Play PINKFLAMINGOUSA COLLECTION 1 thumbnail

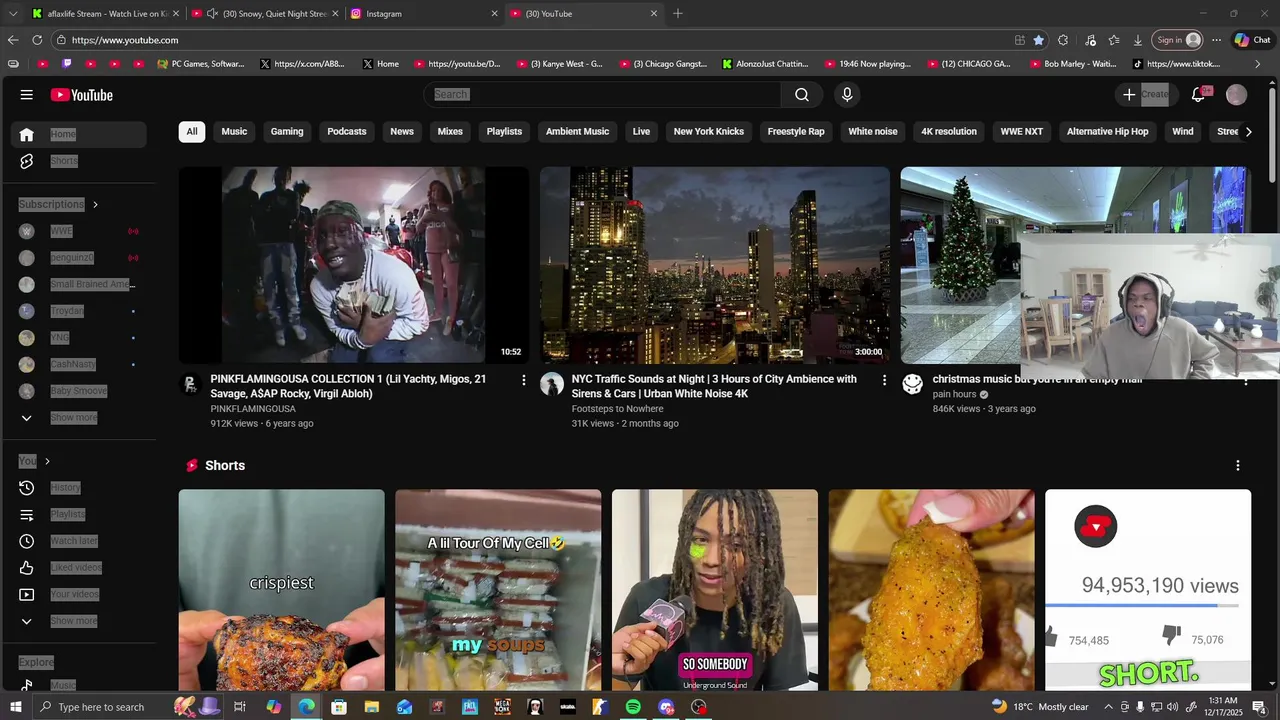[354, 265]
